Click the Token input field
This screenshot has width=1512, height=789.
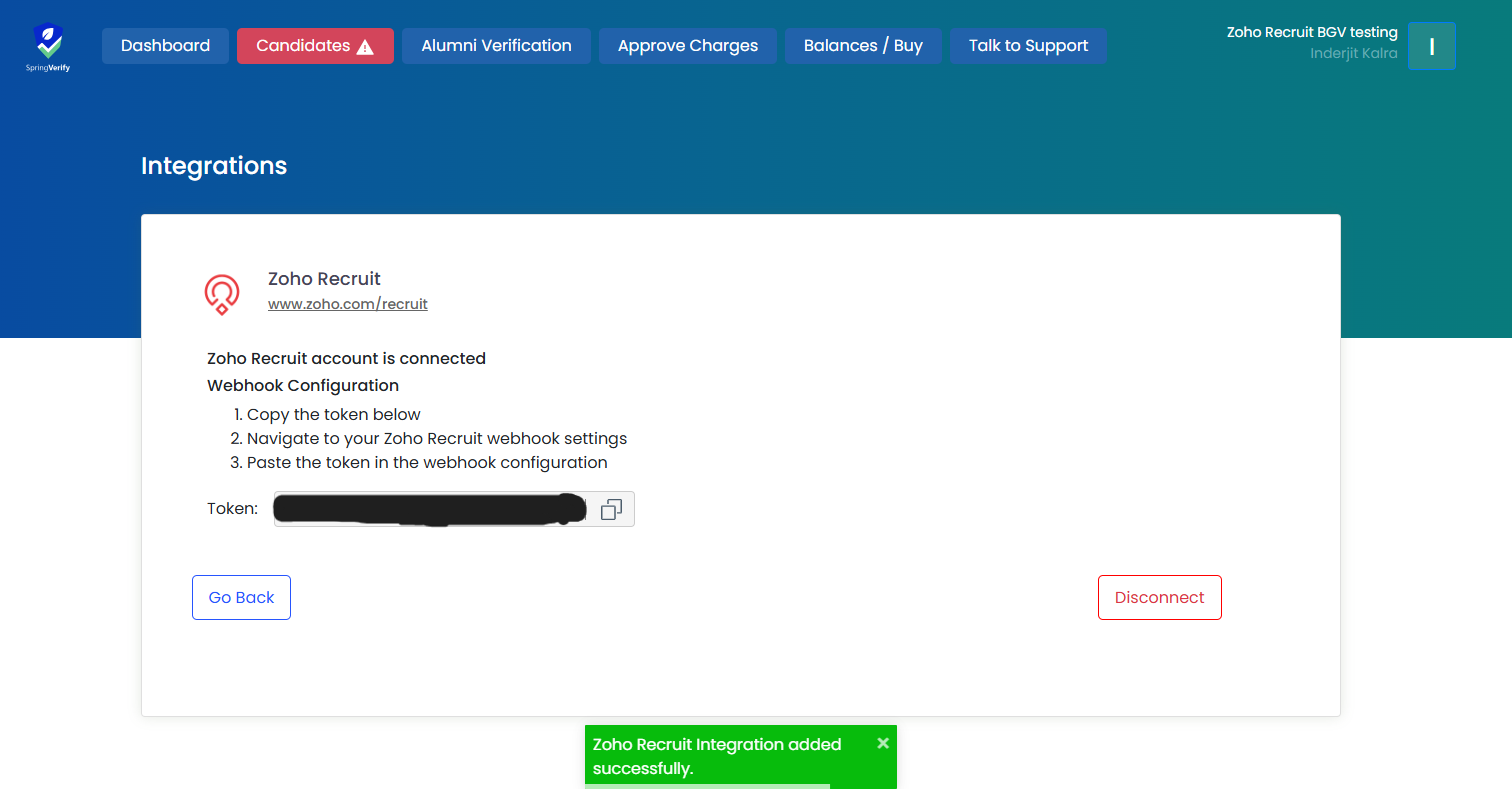pos(454,509)
